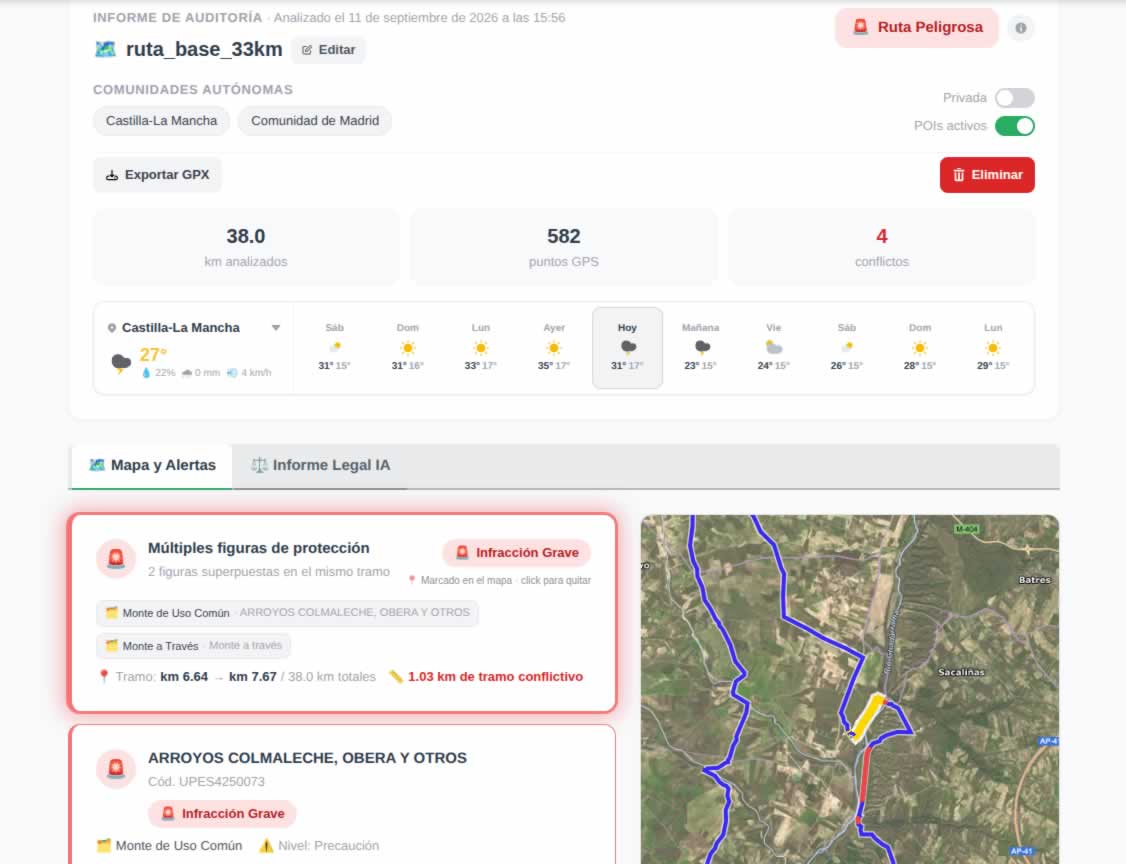Select the Mañana forecast day
Viewport: 1126px width, 864px height.
(x=701, y=348)
